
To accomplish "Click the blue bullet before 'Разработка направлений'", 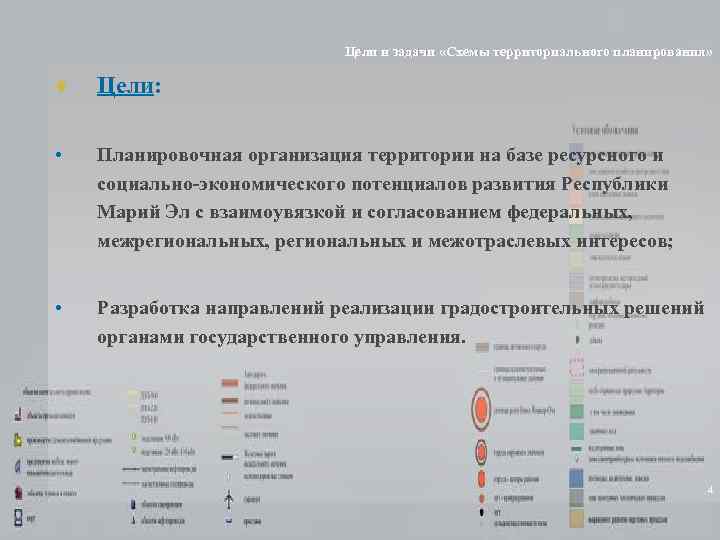I will (58, 307).
